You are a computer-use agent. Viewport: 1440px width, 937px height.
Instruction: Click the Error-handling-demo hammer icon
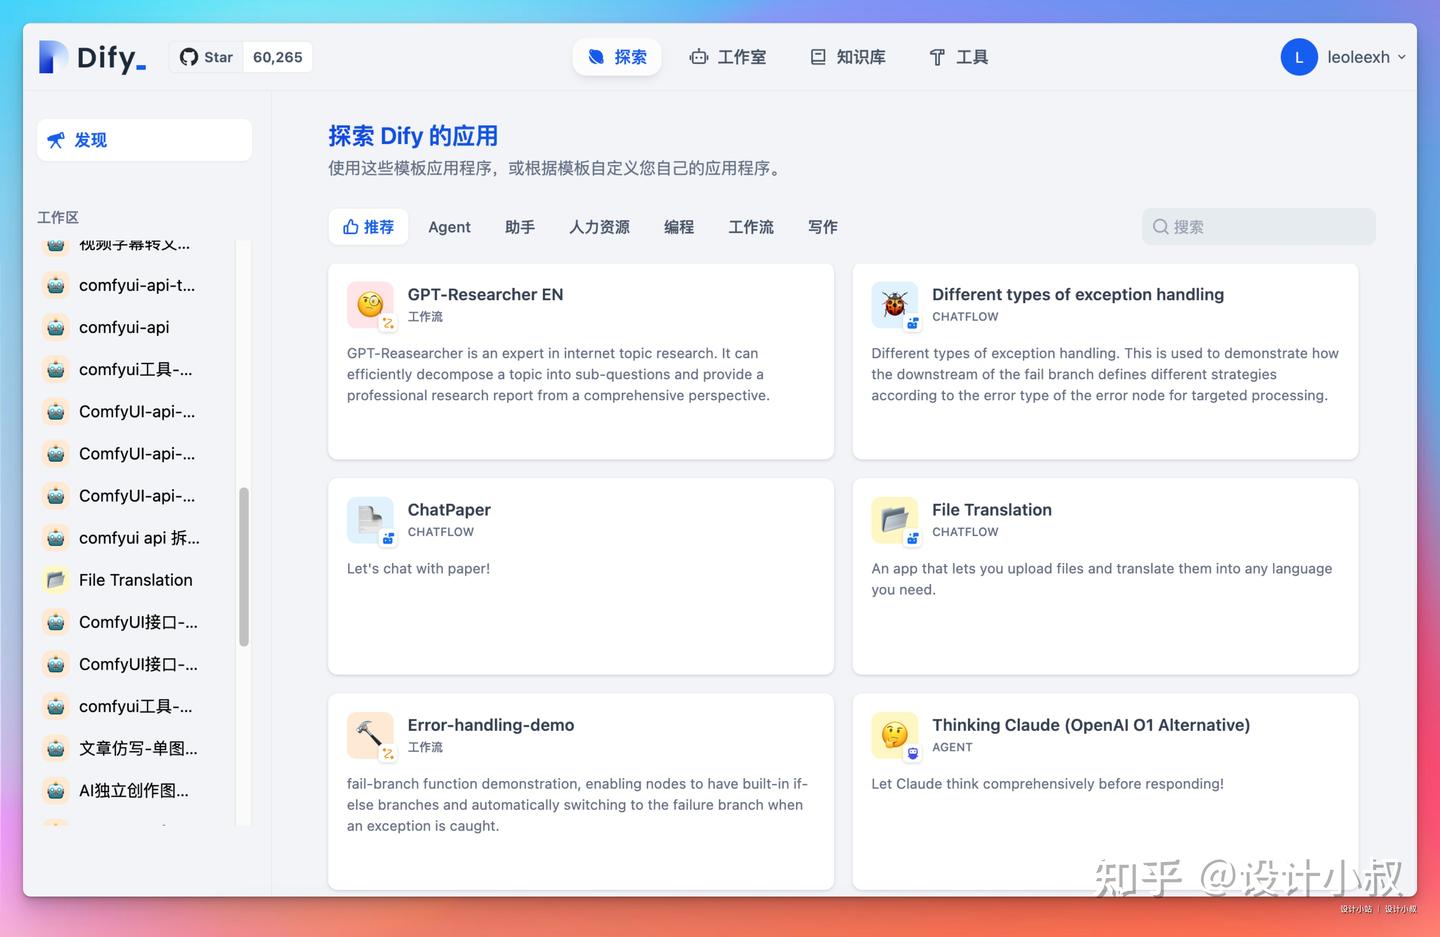(370, 735)
